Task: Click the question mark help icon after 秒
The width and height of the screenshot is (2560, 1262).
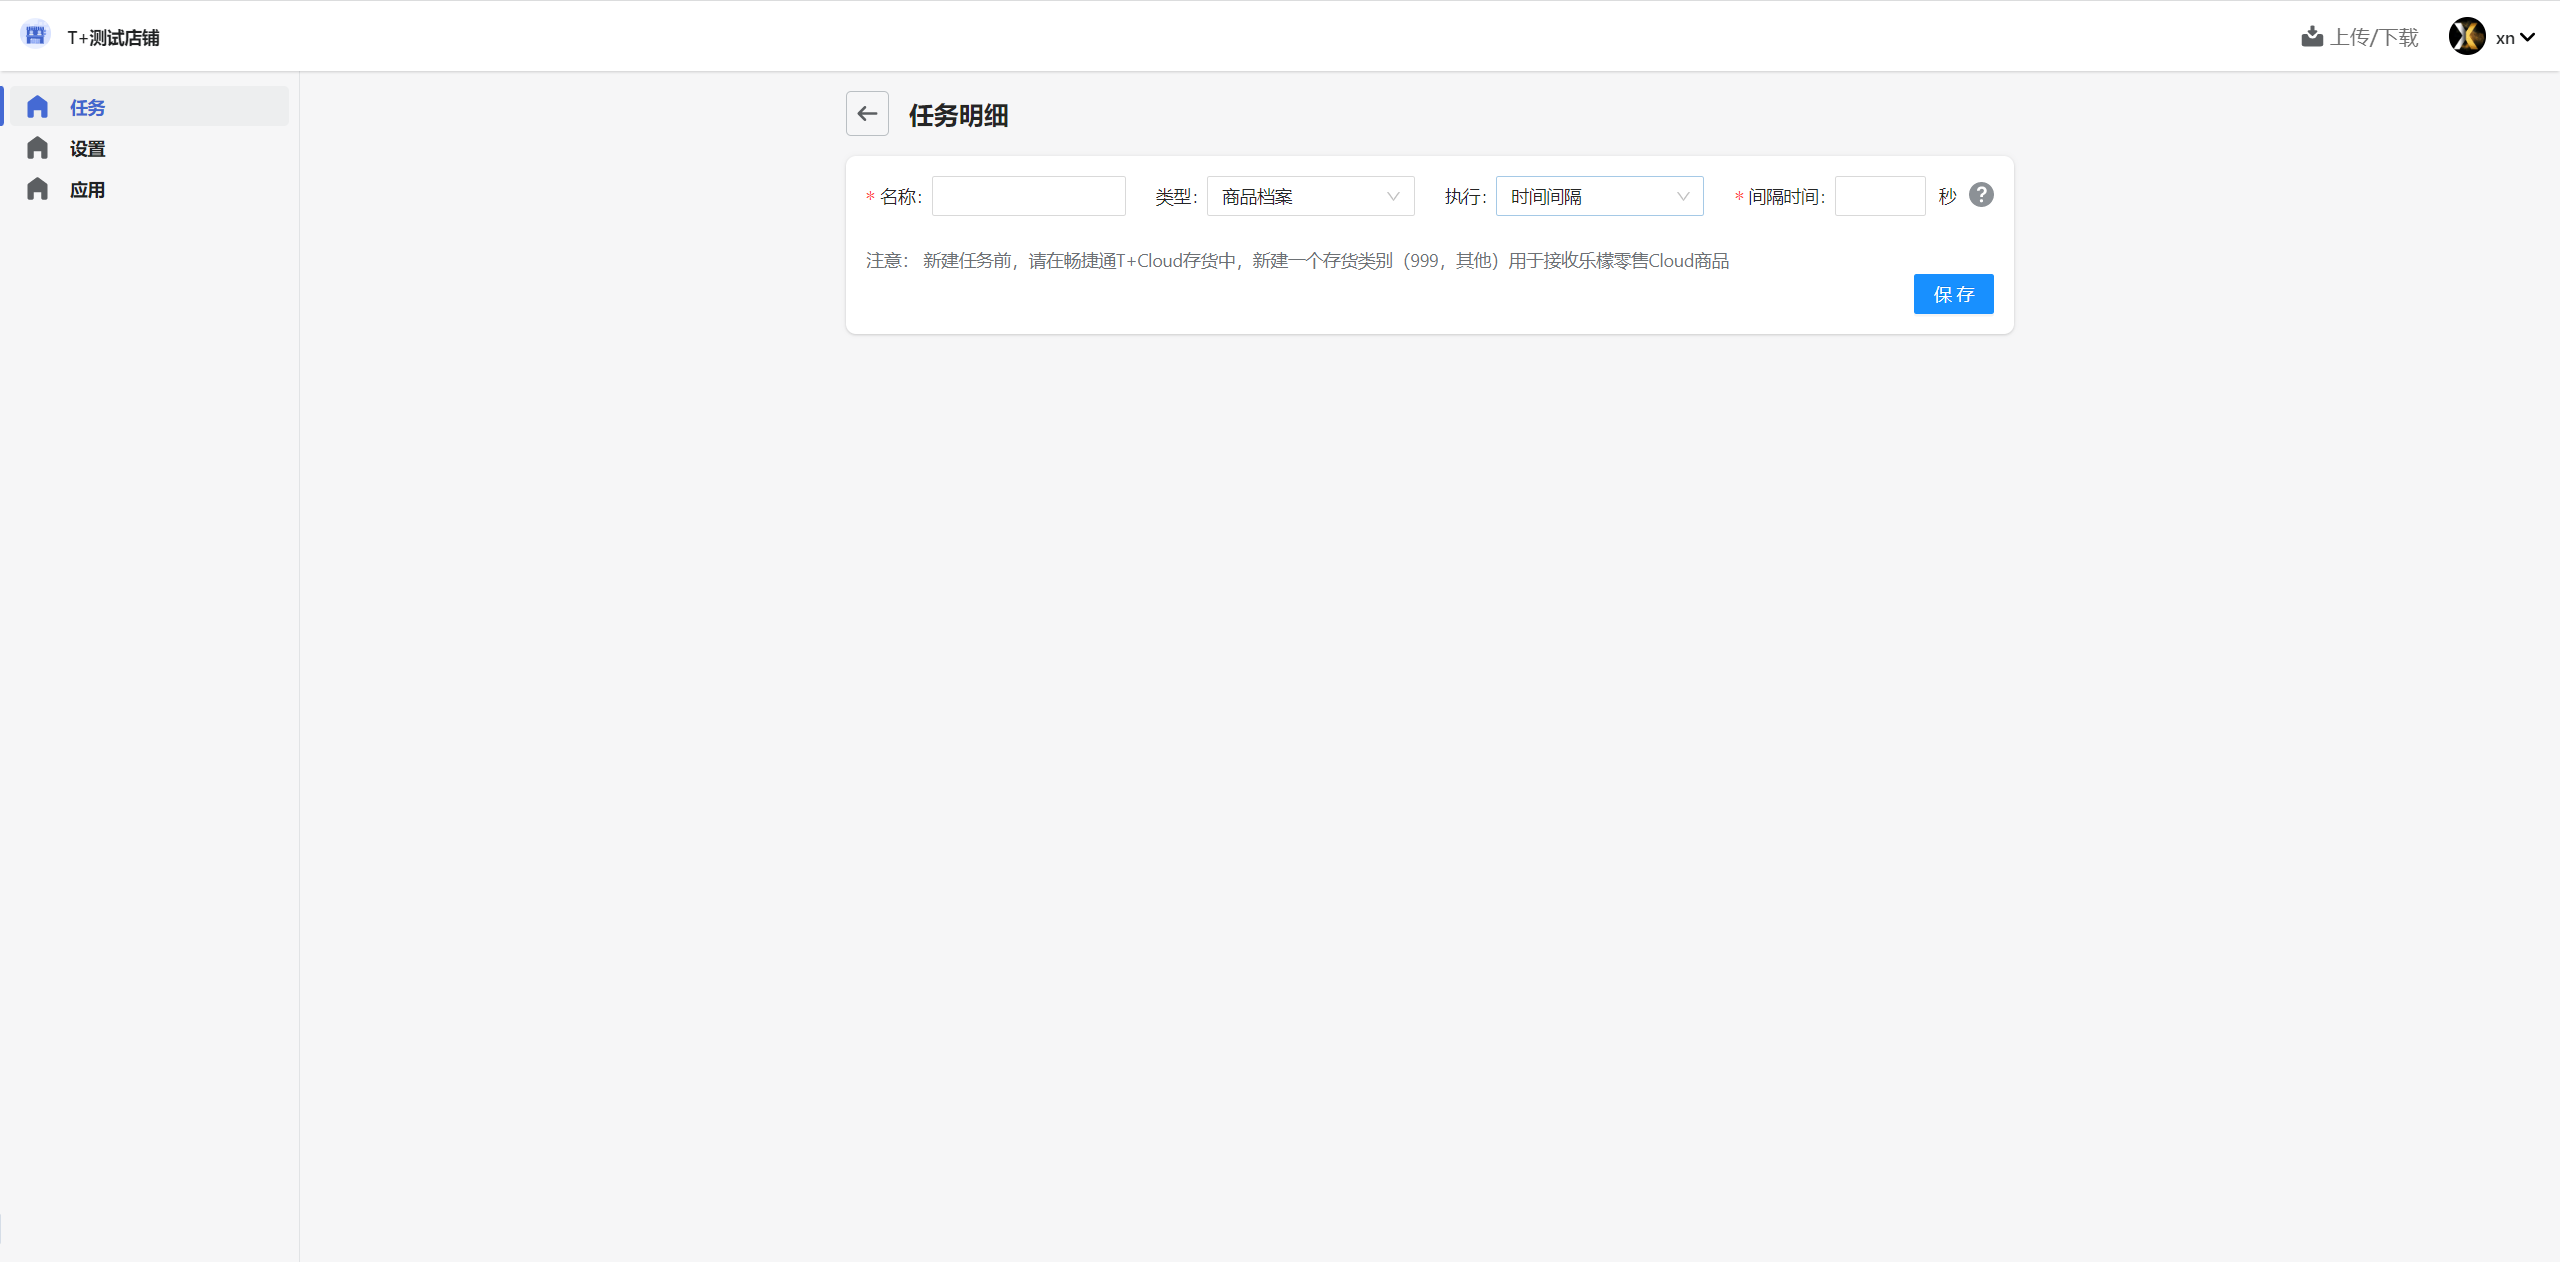Action: coord(1981,195)
